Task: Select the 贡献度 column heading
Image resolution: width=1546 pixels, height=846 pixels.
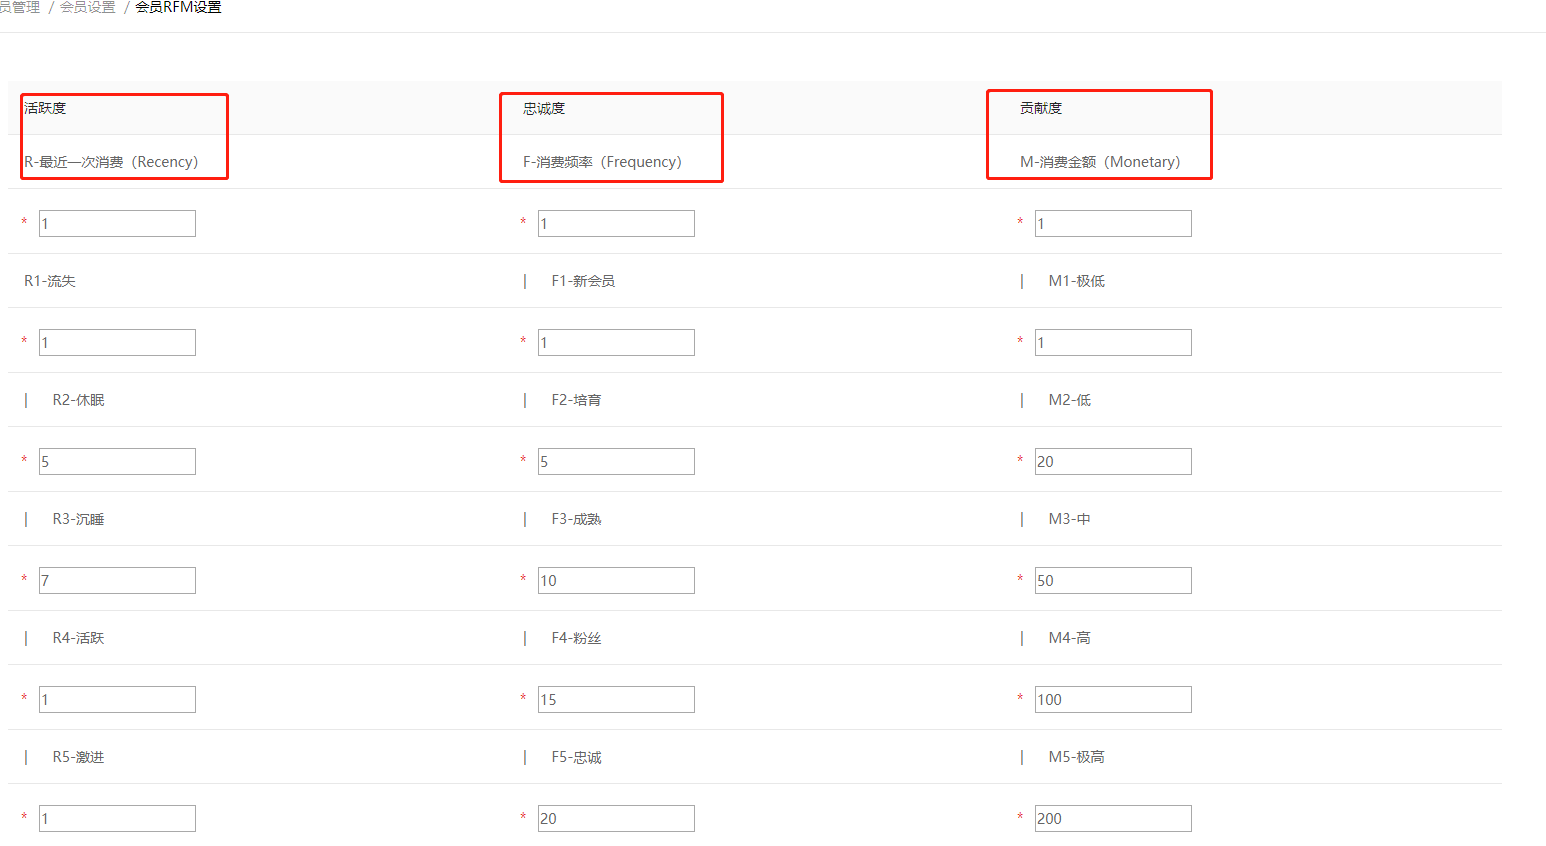Action: [x=1041, y=108]
